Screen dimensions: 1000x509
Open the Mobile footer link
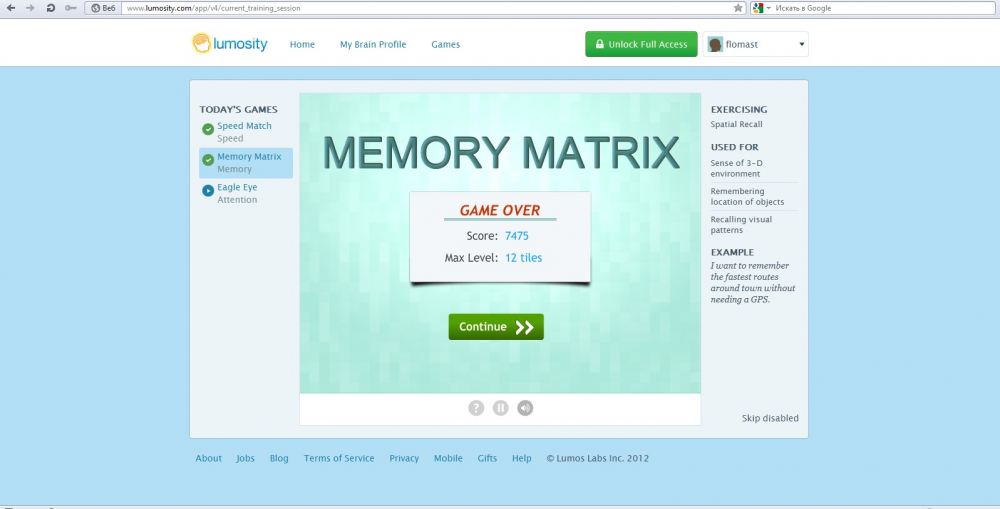pyautogui.click(x=448, y=459)
